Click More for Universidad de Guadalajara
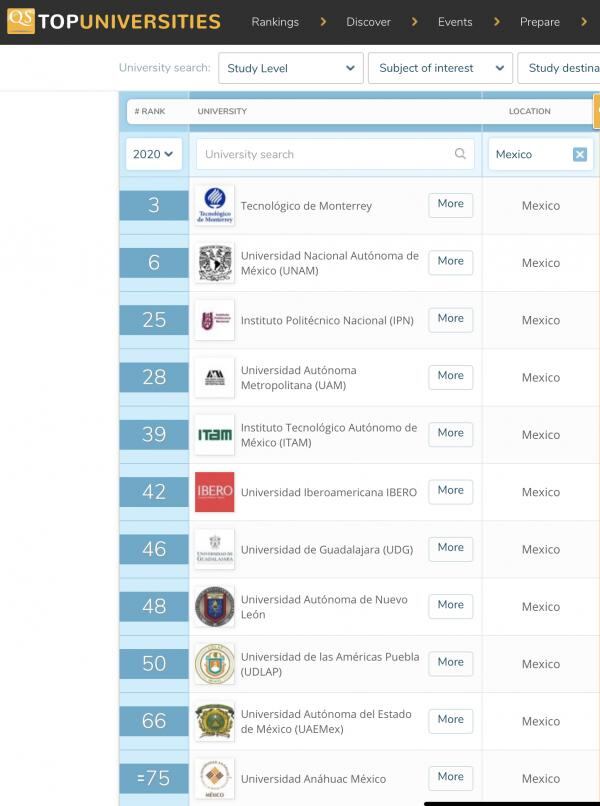Screen dimensions: 600x806 [450, 548]
